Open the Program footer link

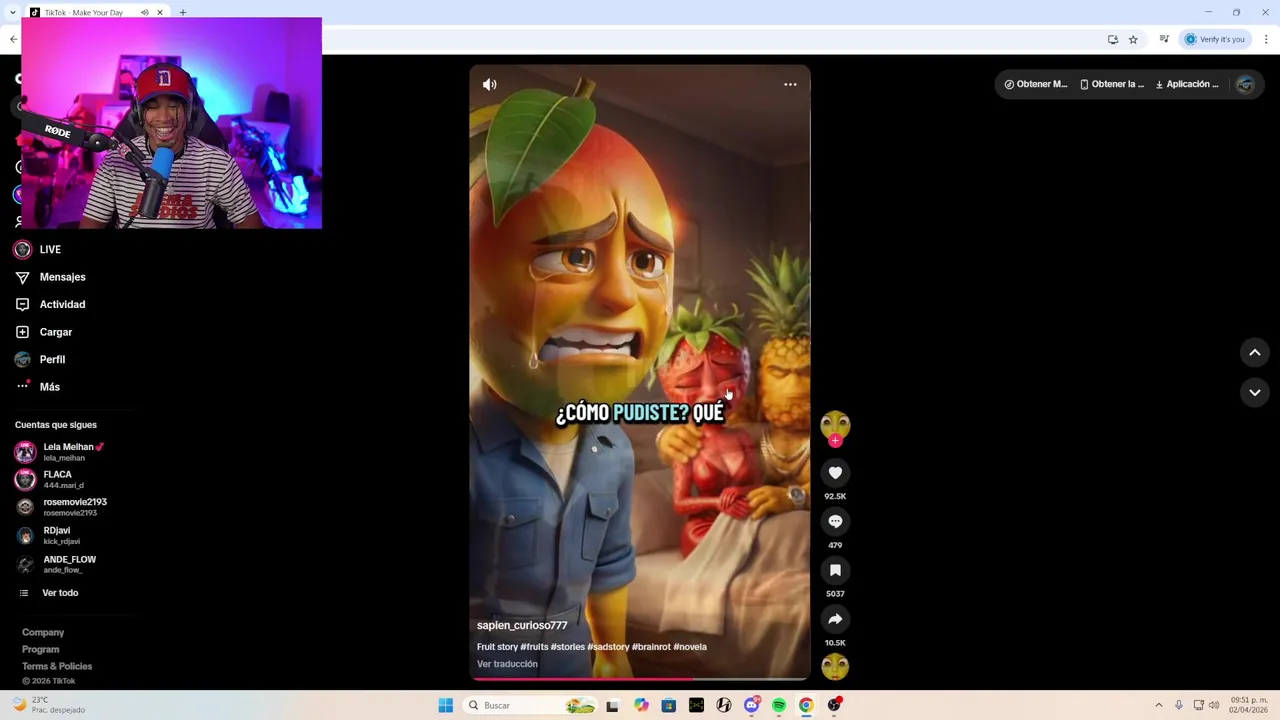[40, 649]
